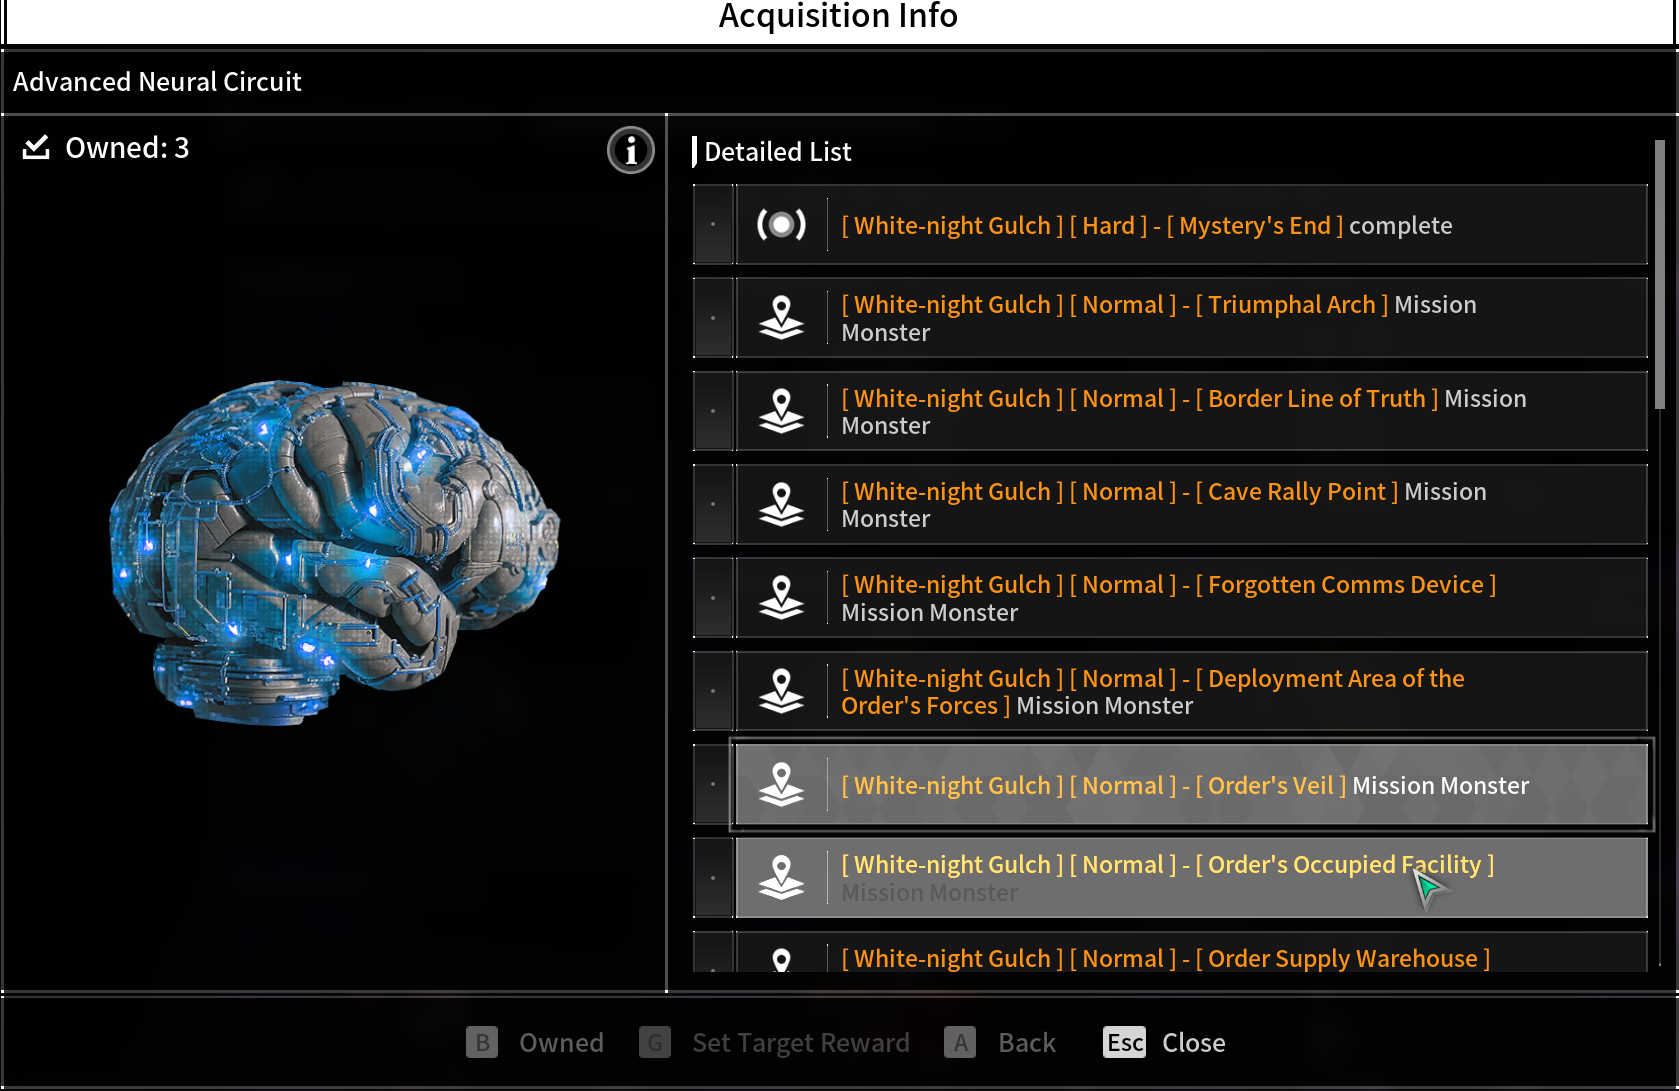Viewport: 1679px width, 1091px height.
Task: Select Border Line of Truth entry text
Action: tap(1183, 411)
